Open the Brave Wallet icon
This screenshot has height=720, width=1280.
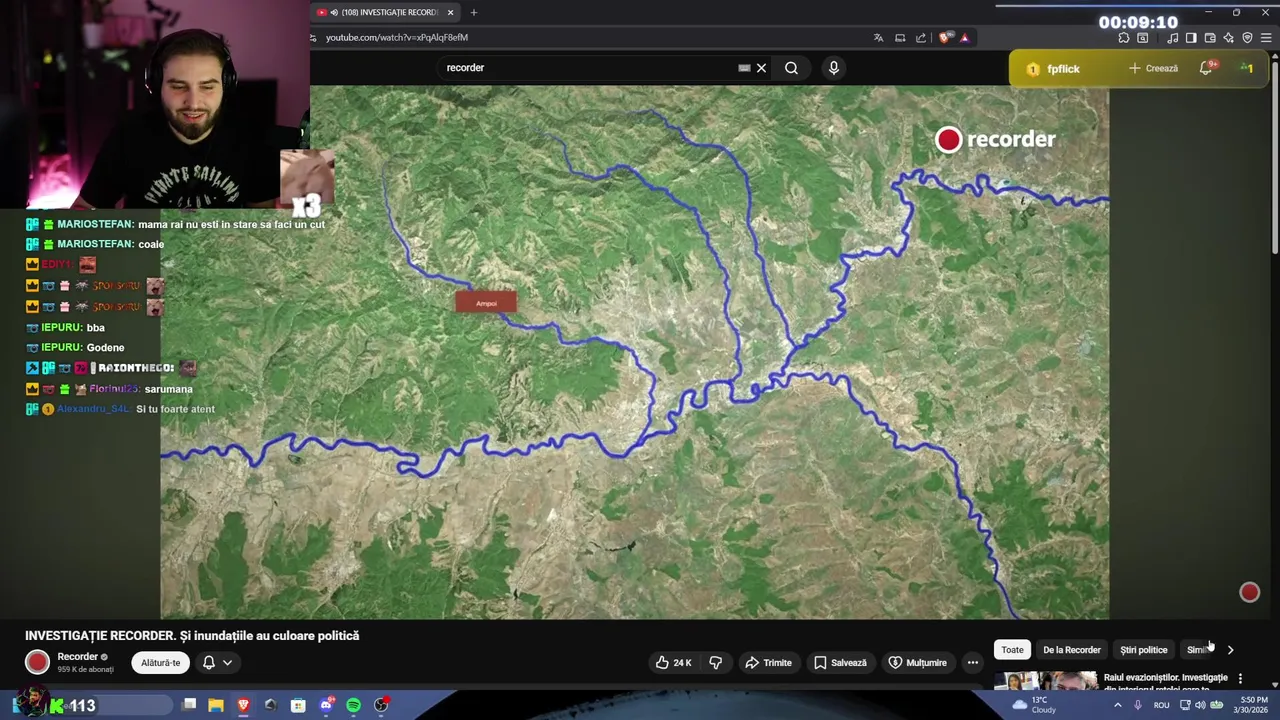click(x=1210, y=38)
